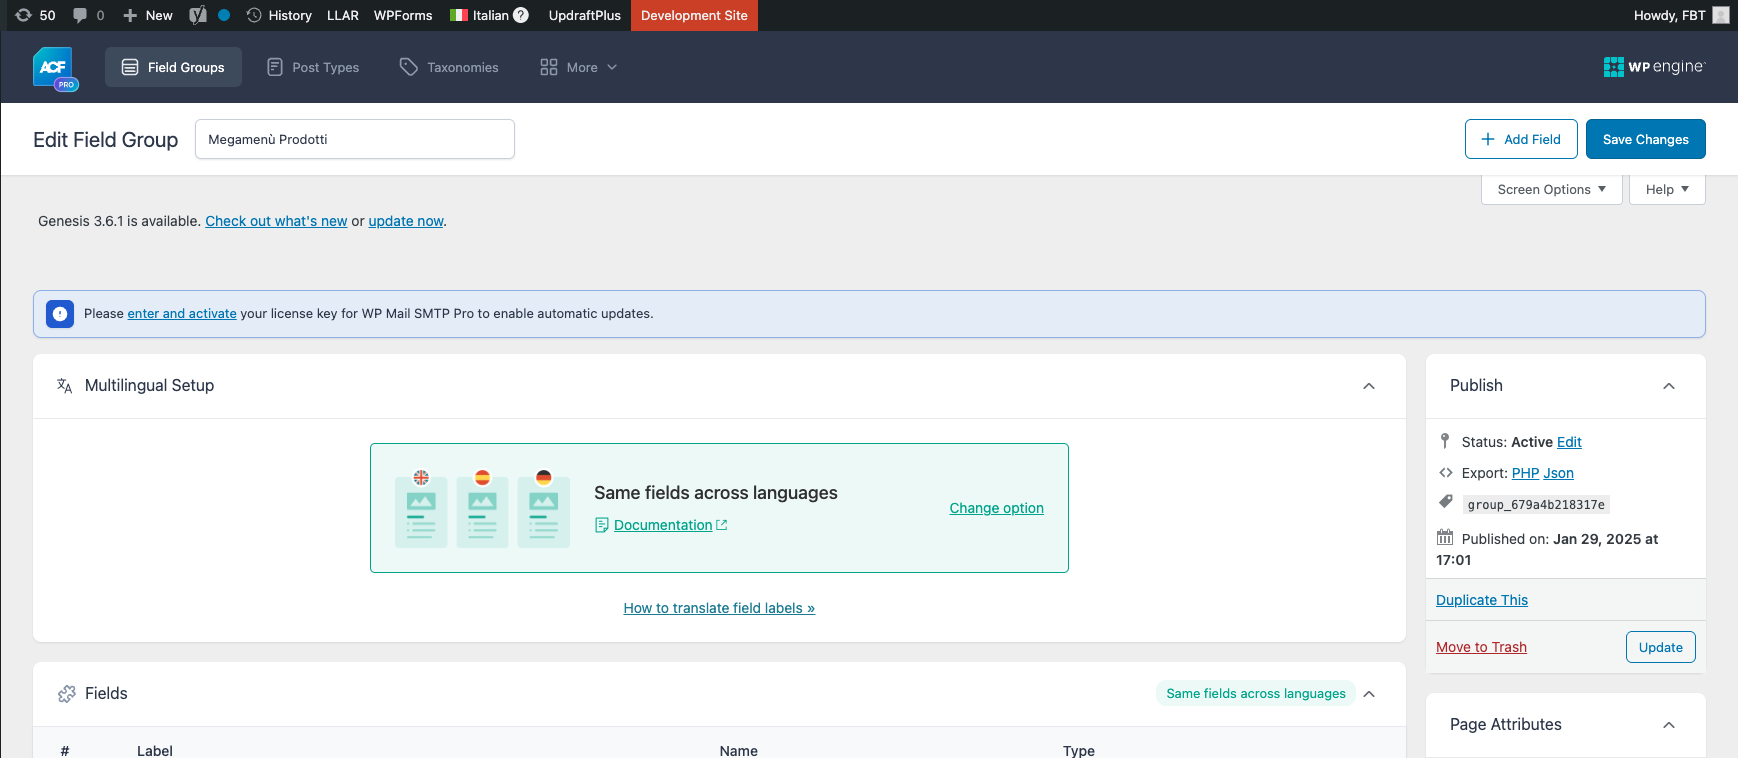Switch to the Post Types tab
Viewport: 1738px width, 758px height.
313,67
